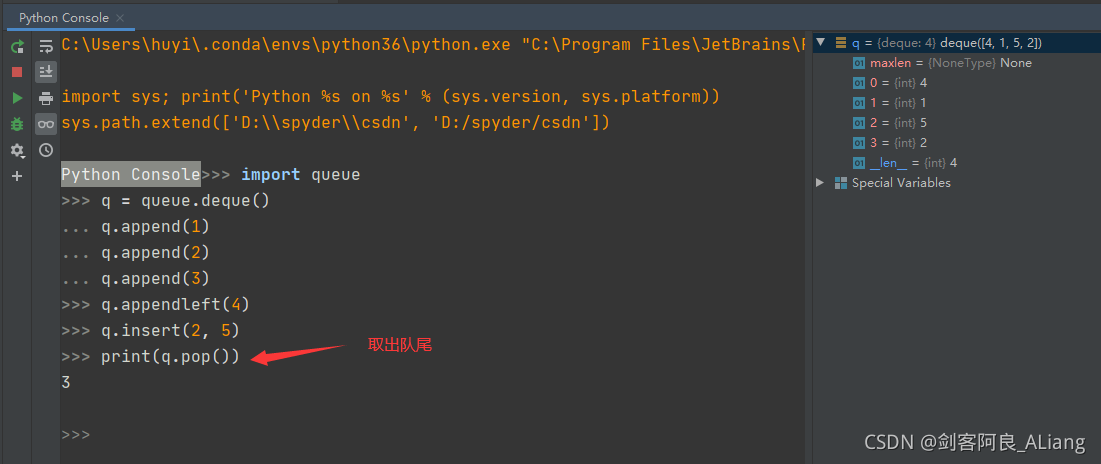Close the Python Console tab
Screen dimensions: 1101x464
[x=119, y=18]
